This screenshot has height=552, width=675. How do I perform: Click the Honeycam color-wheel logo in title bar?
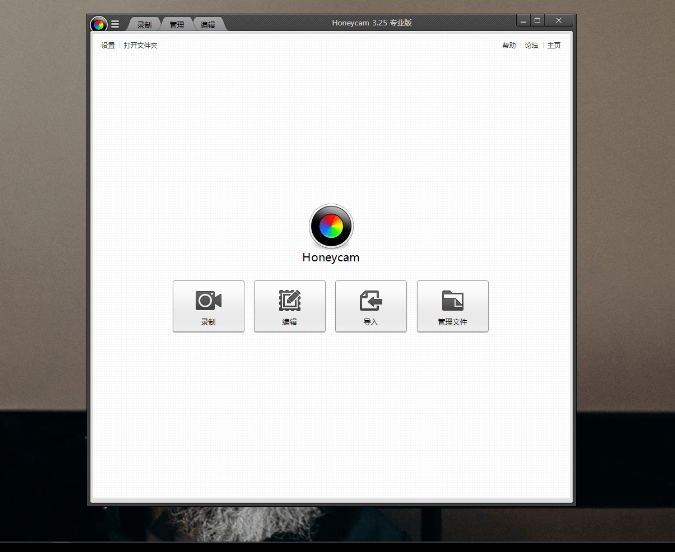click(x=99, y=25)
